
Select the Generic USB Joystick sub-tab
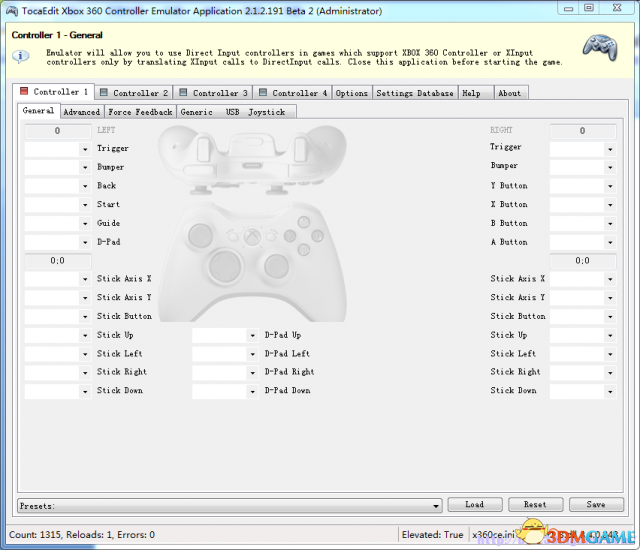pos(236,112)
